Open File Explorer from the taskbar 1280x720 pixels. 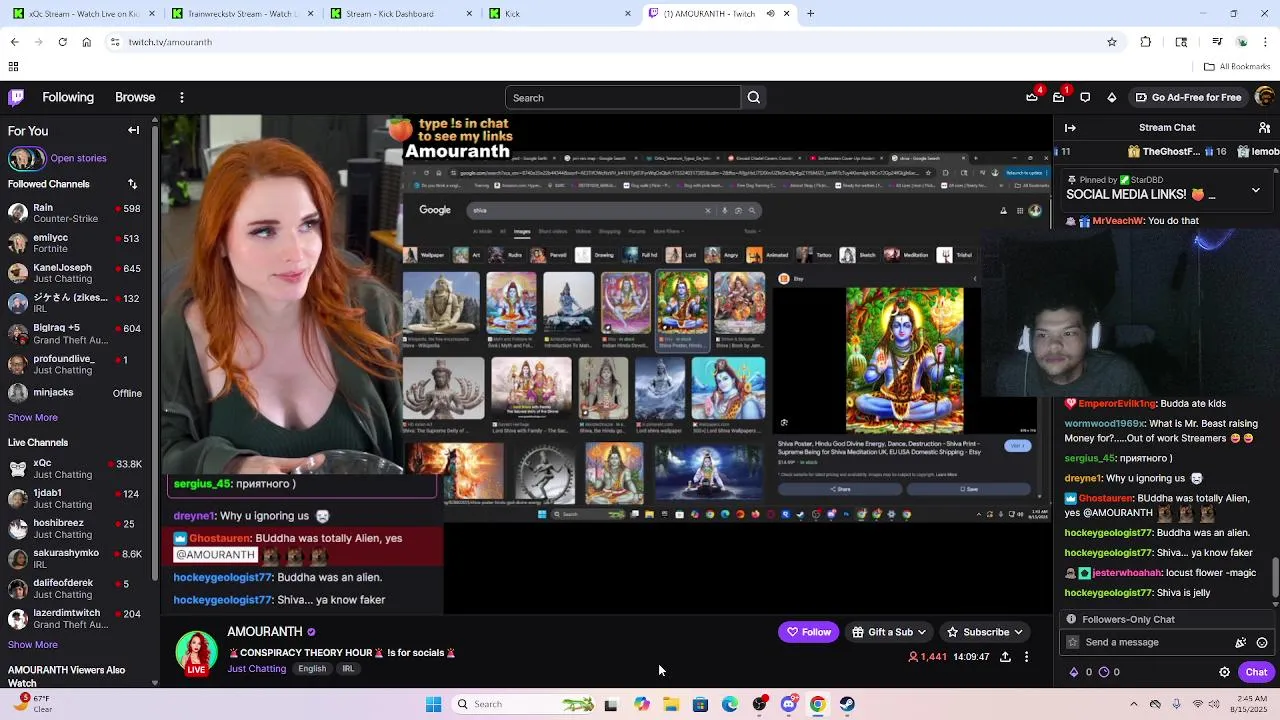pyautogui.click(x=671, y=704)
